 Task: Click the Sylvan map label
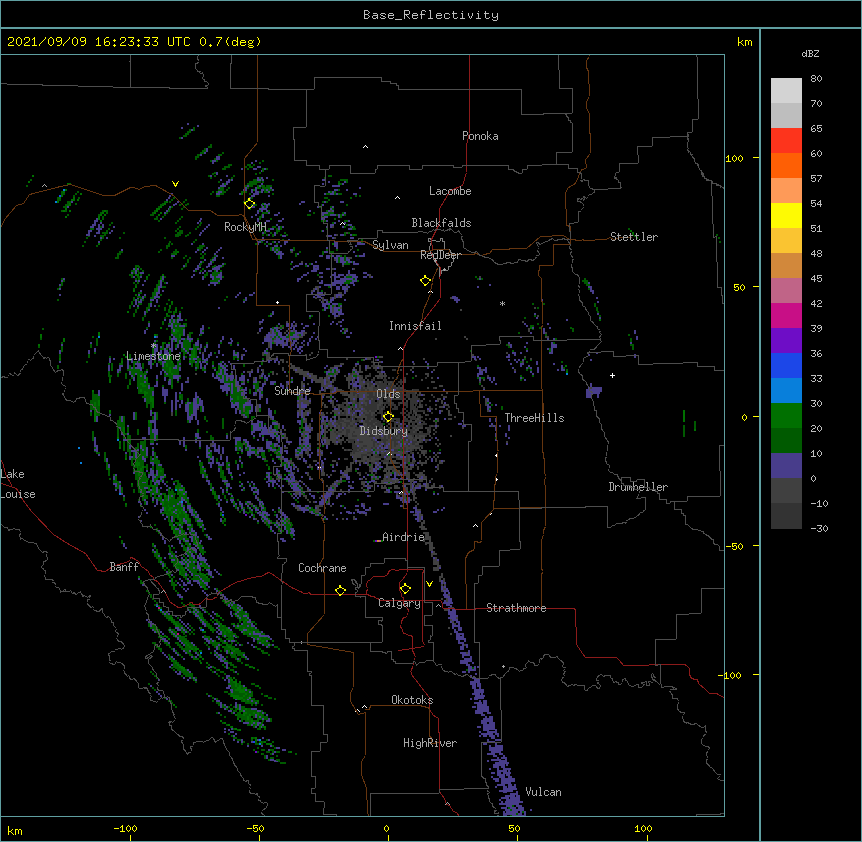point(390,245)
